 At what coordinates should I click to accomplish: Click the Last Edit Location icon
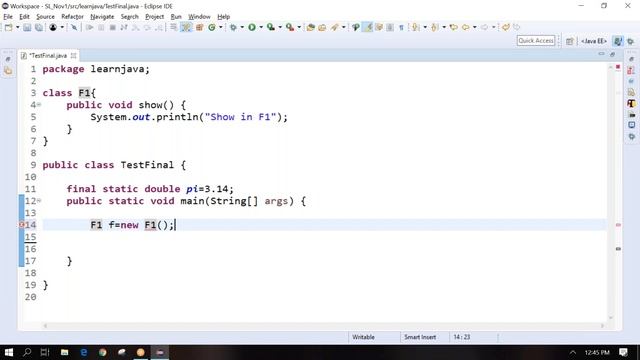point(453,27)
